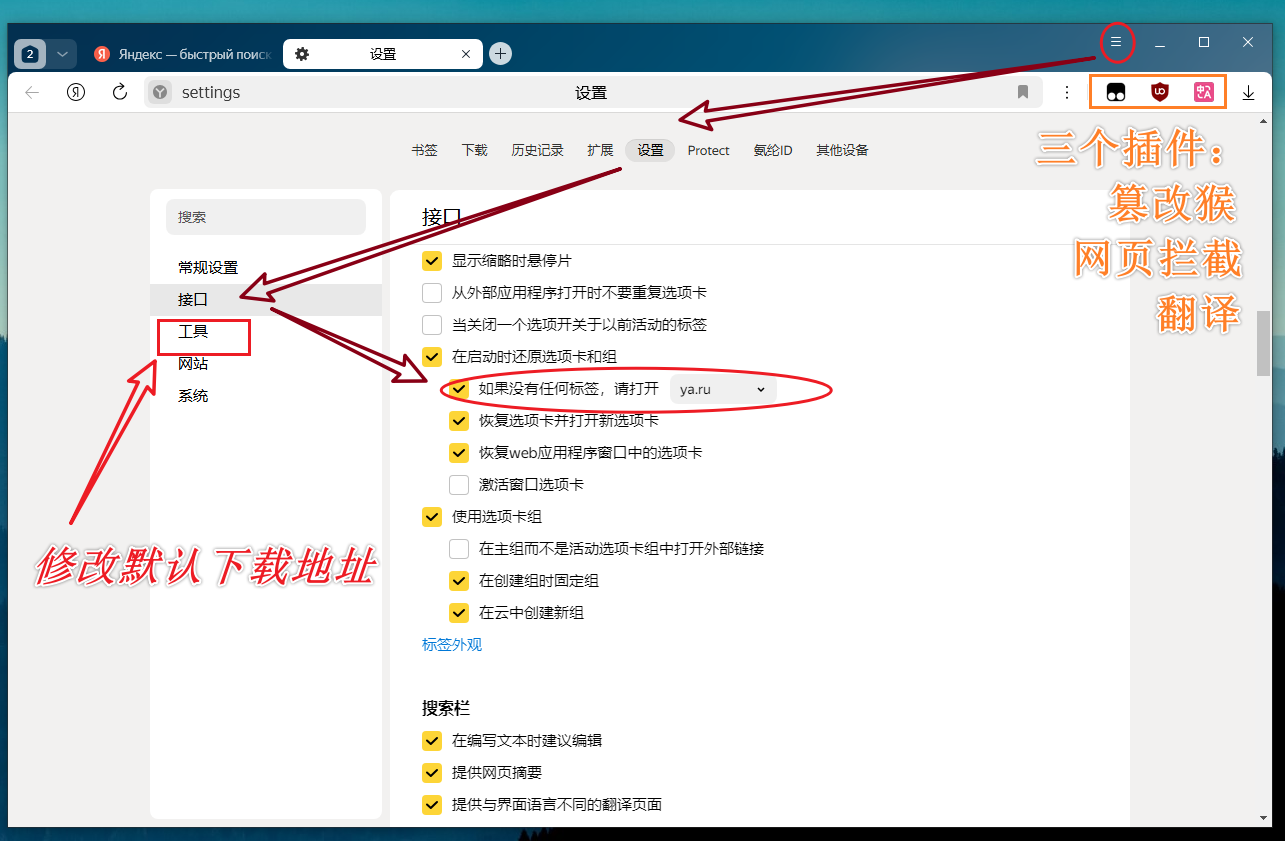The height and width of the screenshot is (841, 1285).
Task: Click the Tampermonkey extension icon
Action: (x=1116, y=93)
